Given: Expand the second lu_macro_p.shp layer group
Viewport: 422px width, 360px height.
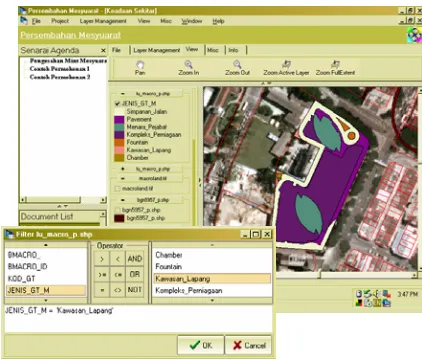Looking at the screenshot, I should click(x=123, y=169).
